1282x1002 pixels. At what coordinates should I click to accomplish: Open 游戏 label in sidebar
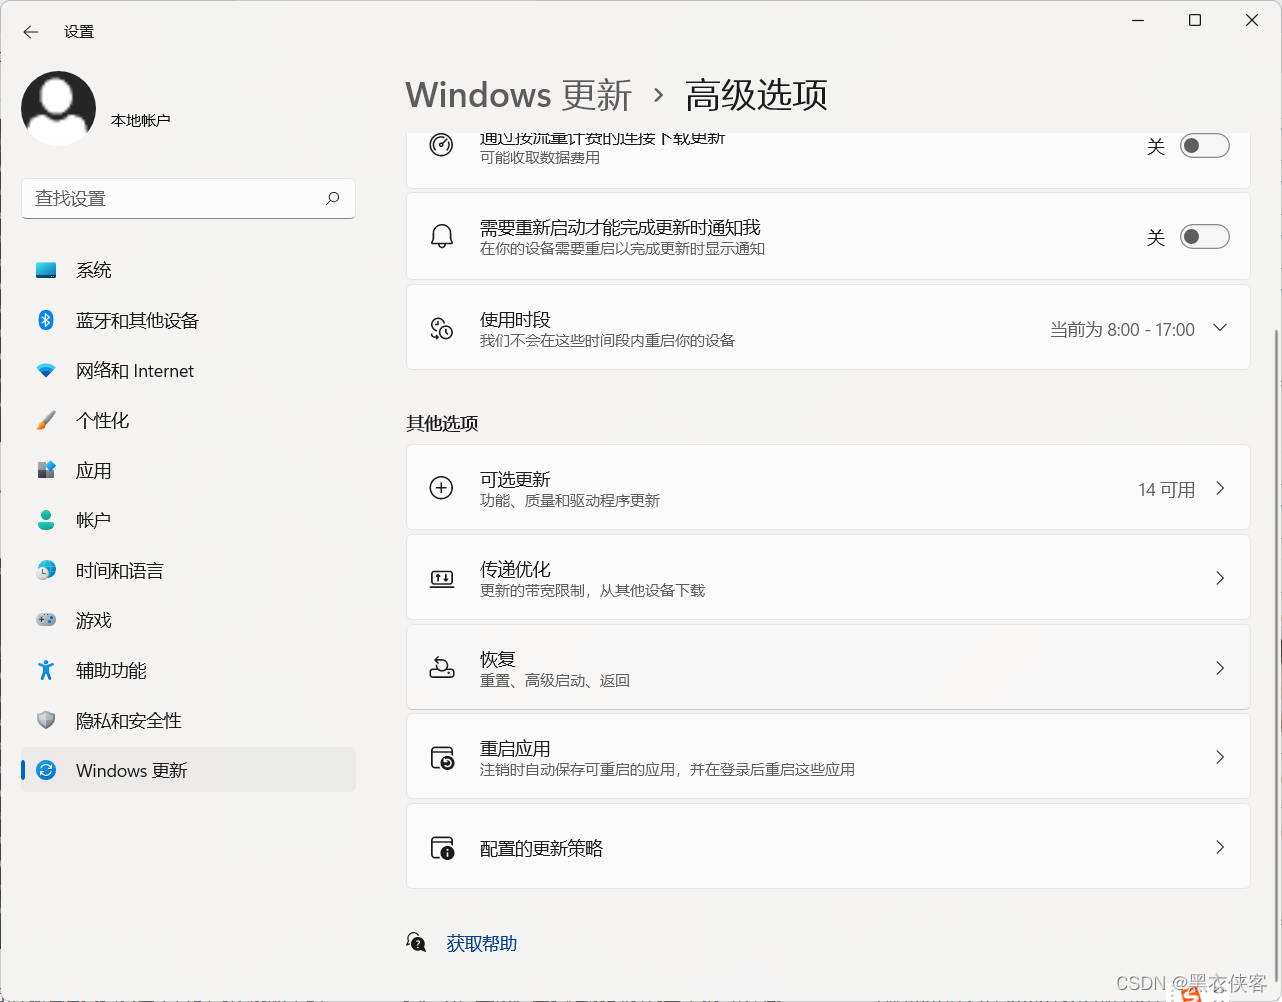click(x=94, y=620)
